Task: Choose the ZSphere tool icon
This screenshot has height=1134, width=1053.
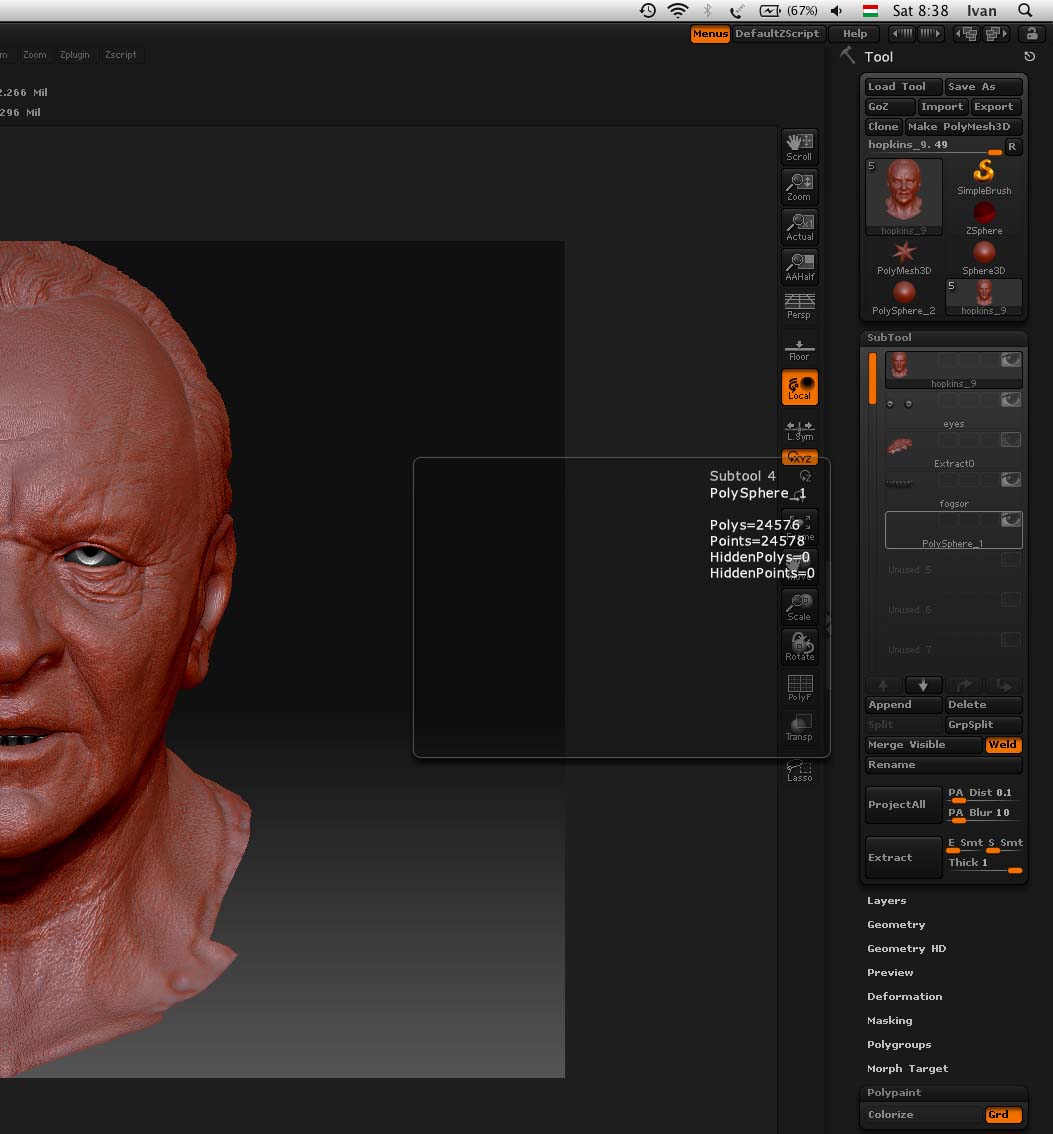Action: 984,213
